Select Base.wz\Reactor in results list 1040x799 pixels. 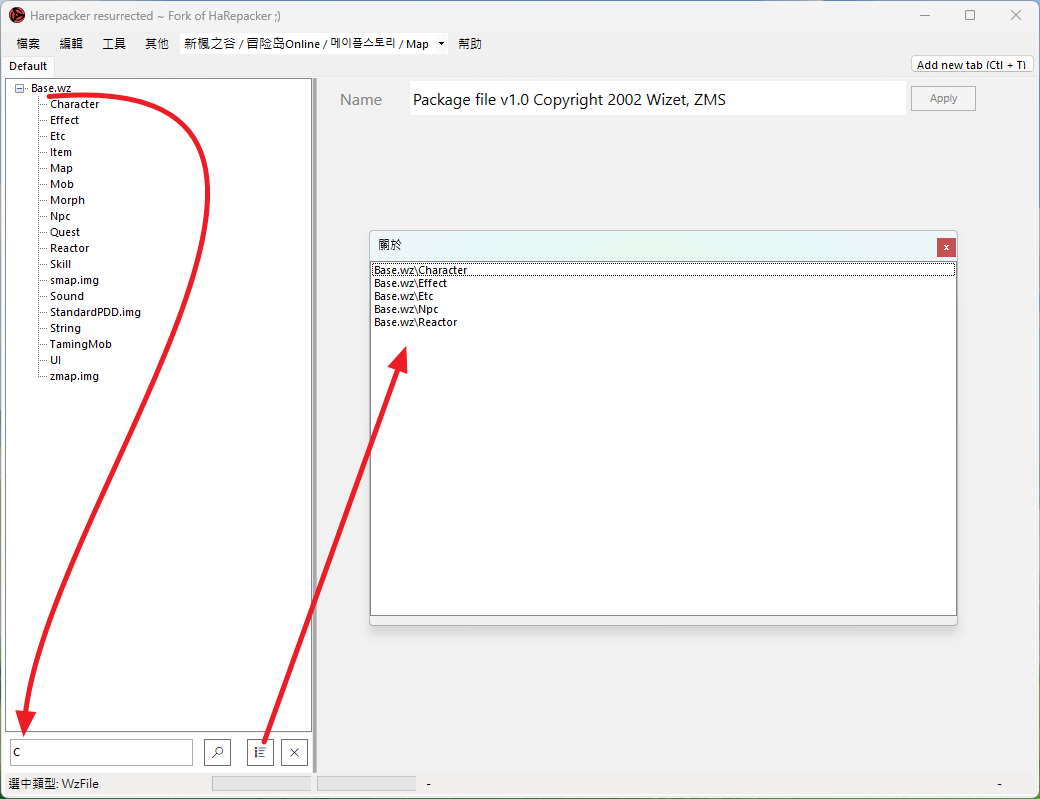(415, 322)
